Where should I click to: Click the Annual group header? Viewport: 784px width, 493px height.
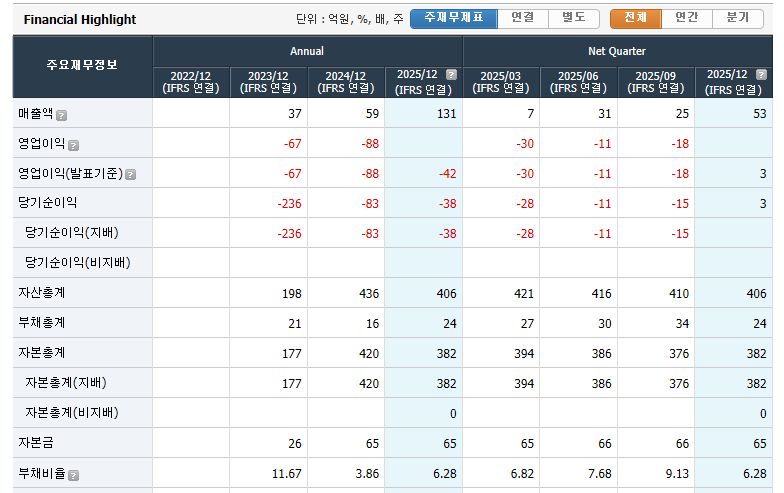pos(307,51)
